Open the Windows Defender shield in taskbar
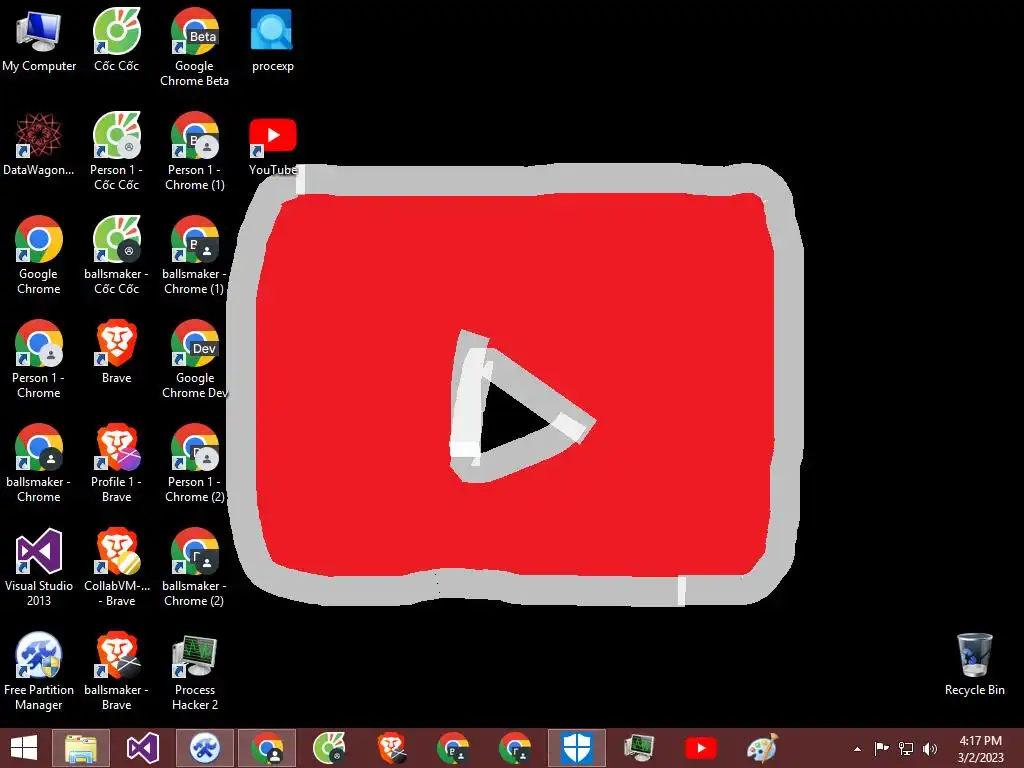This screenshot has height=768, width=1024. (x=577, y=748)
